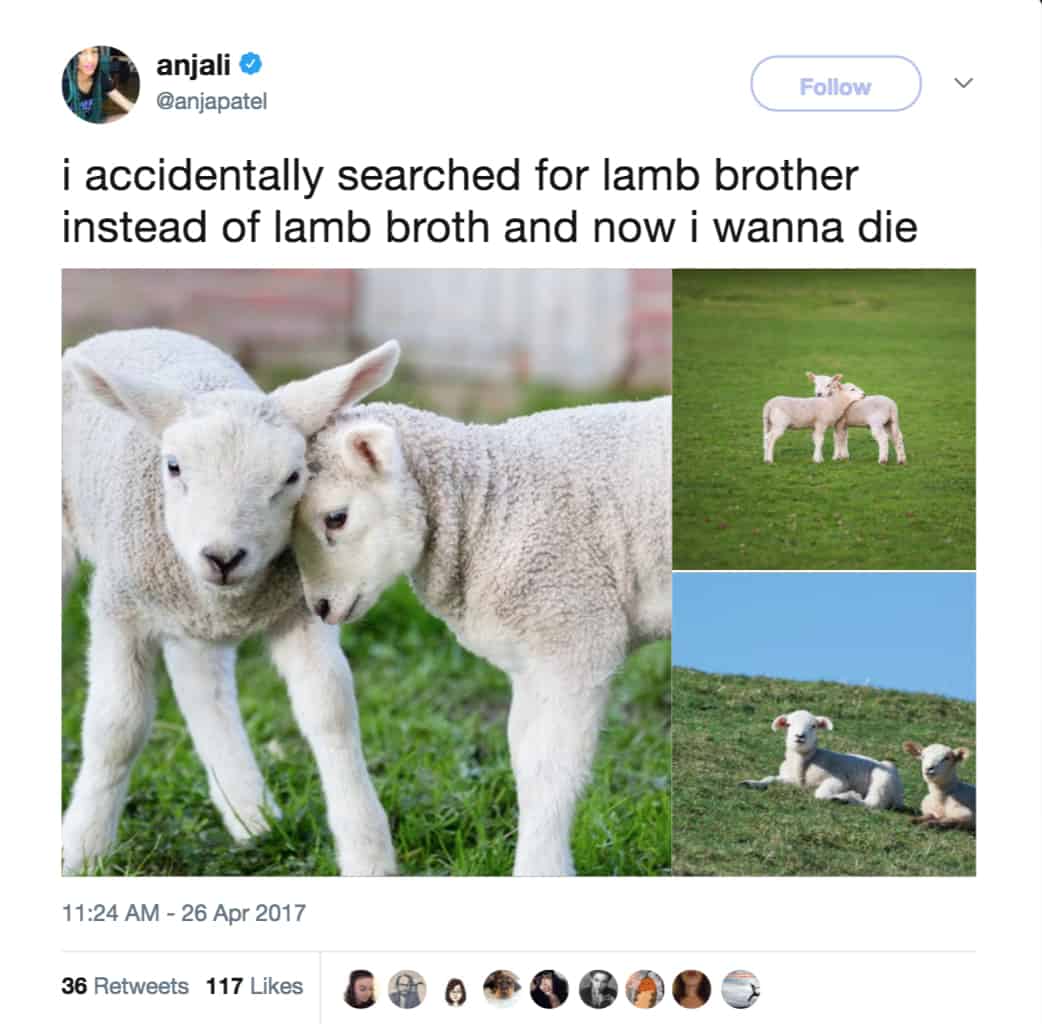Image resolution: width=1042 pixels, height=1024 pixels.
Task: Open the first liker avatar with dark-haired woman
Action: 360,989
